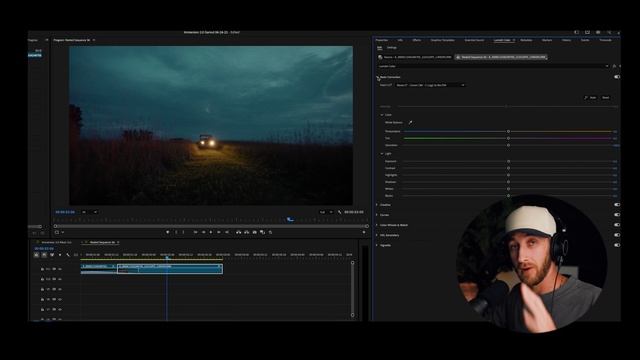Click the Saturation slider handle
This screenshot has width=640, height=360.
(508, 145)
